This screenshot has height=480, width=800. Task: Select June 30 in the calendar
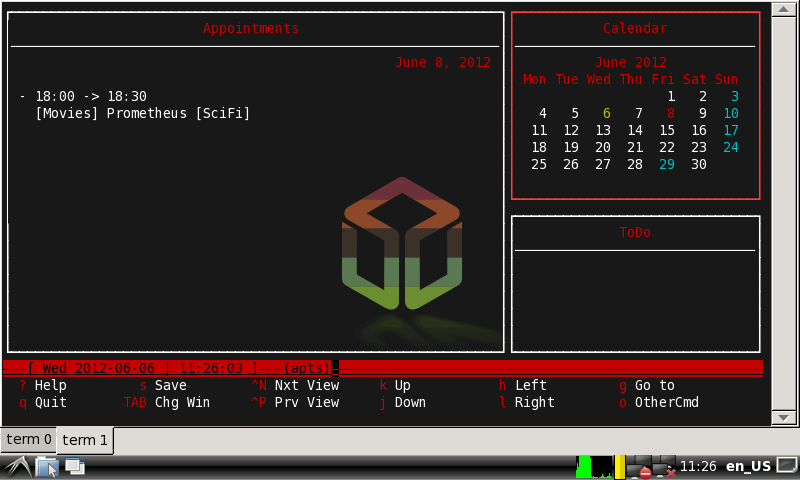[698, 164]
